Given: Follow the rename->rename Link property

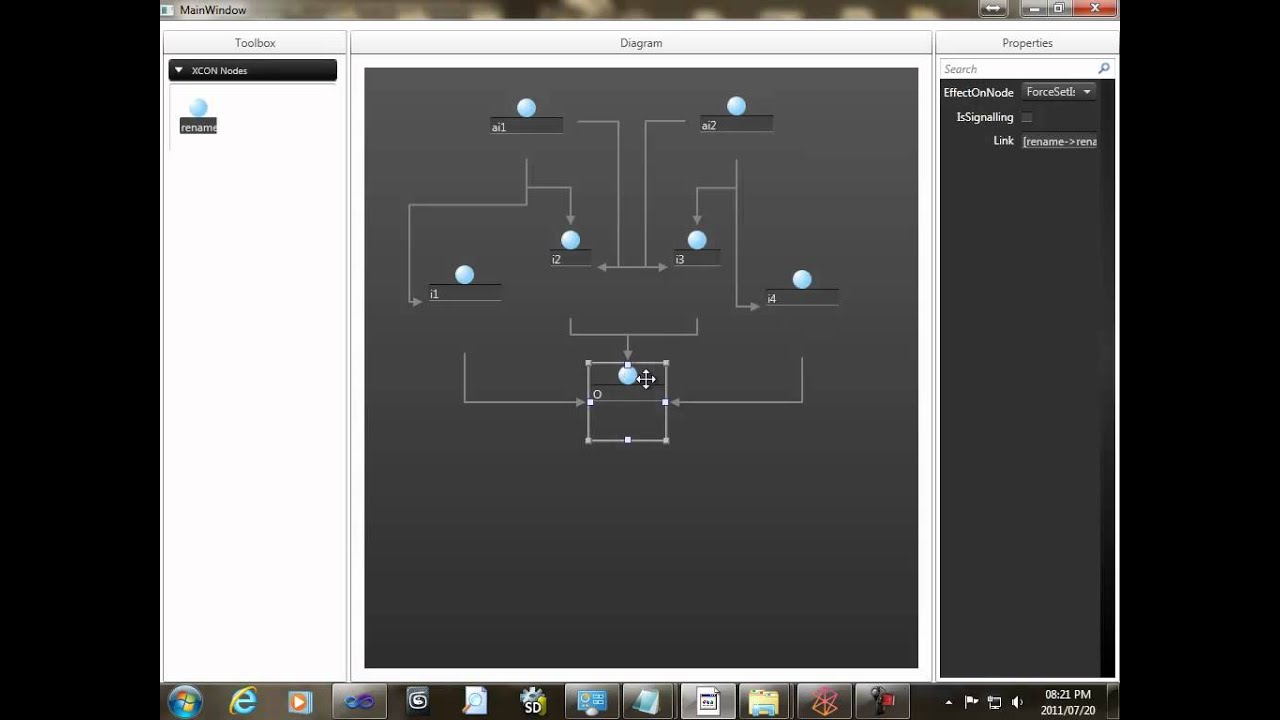Looking at the screenshot, I should point(1059,141).
